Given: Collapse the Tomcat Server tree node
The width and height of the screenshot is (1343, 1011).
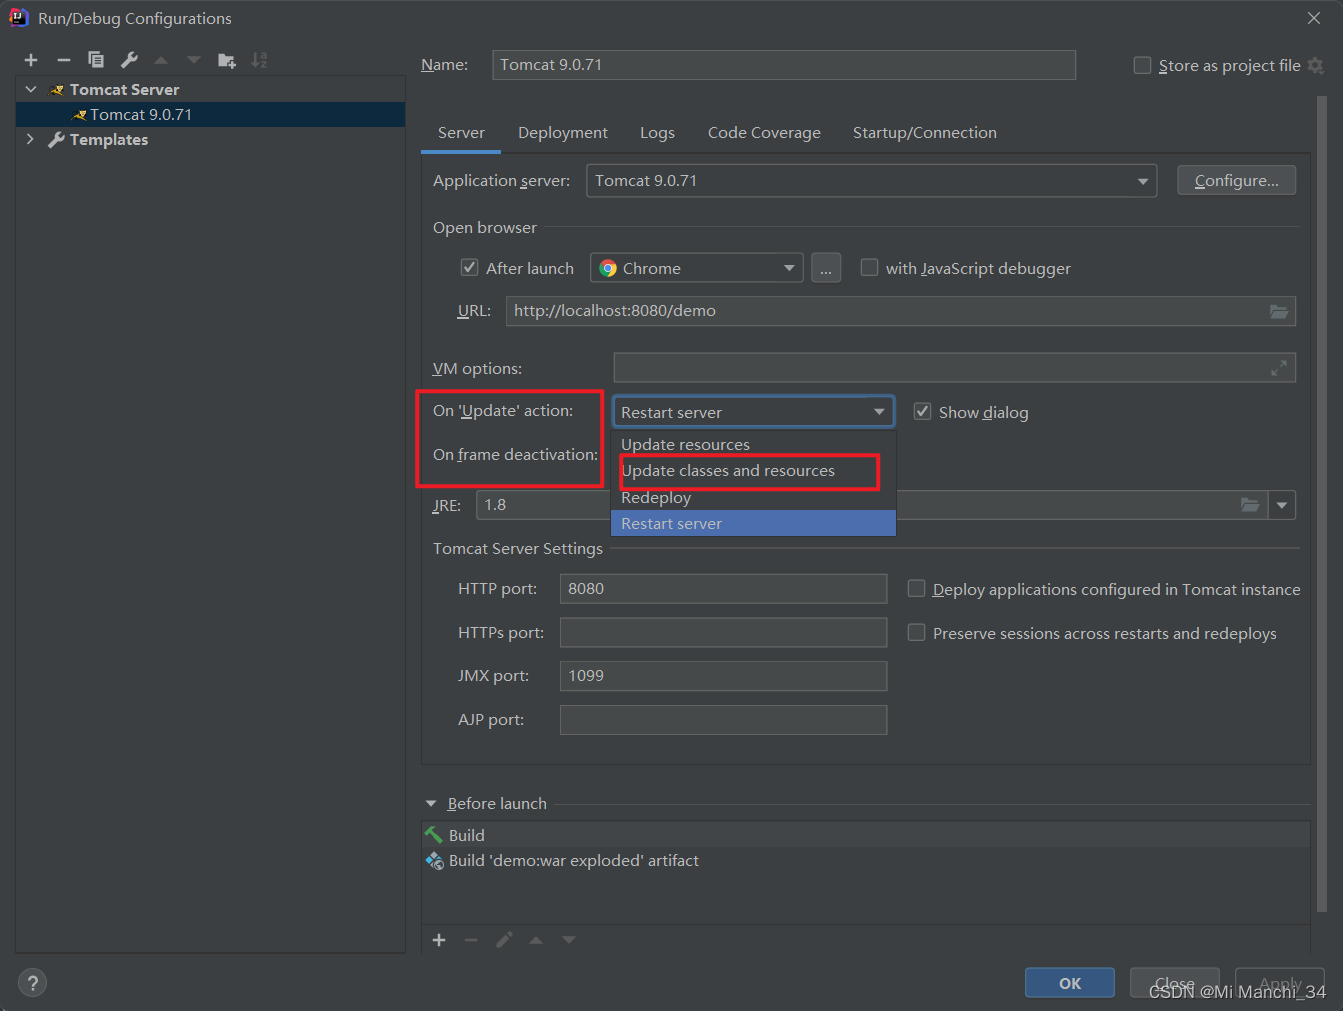Looking at the screenshot, I should pyautogui.click(x=31, y=89).
